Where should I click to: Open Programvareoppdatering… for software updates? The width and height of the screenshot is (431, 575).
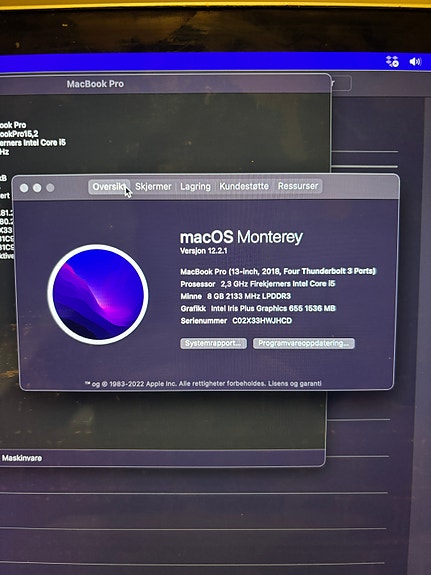click(304, 343)
